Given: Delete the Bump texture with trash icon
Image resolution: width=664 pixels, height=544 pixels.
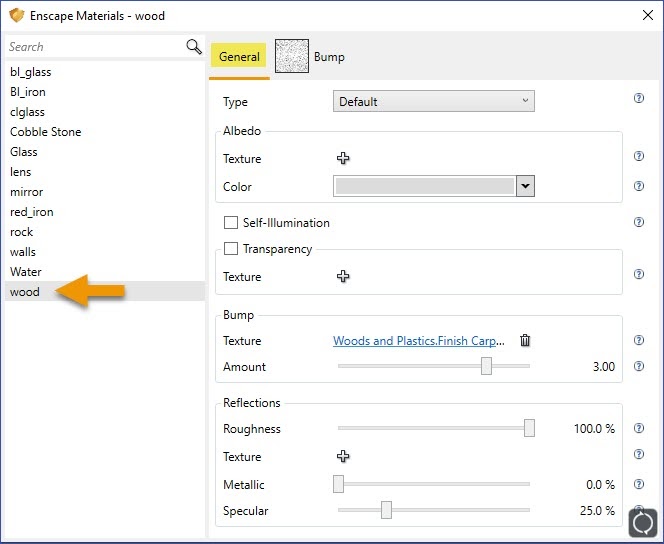Looking at the screenshot, I should point(525,340).
